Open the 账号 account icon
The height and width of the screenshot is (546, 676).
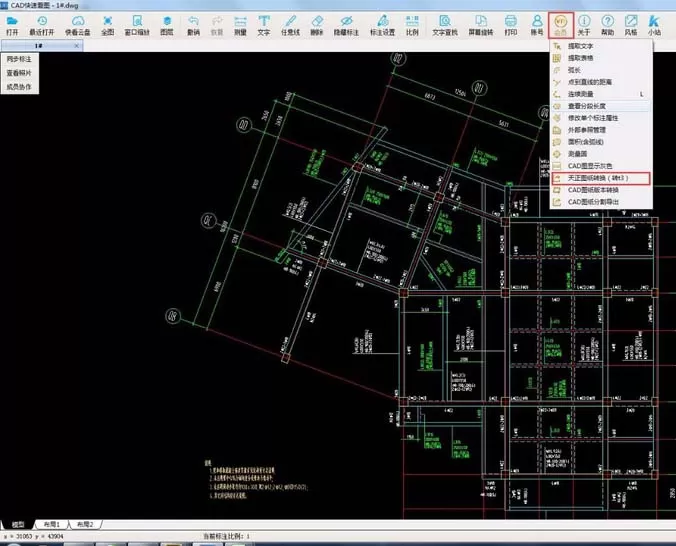coord(537,25)
